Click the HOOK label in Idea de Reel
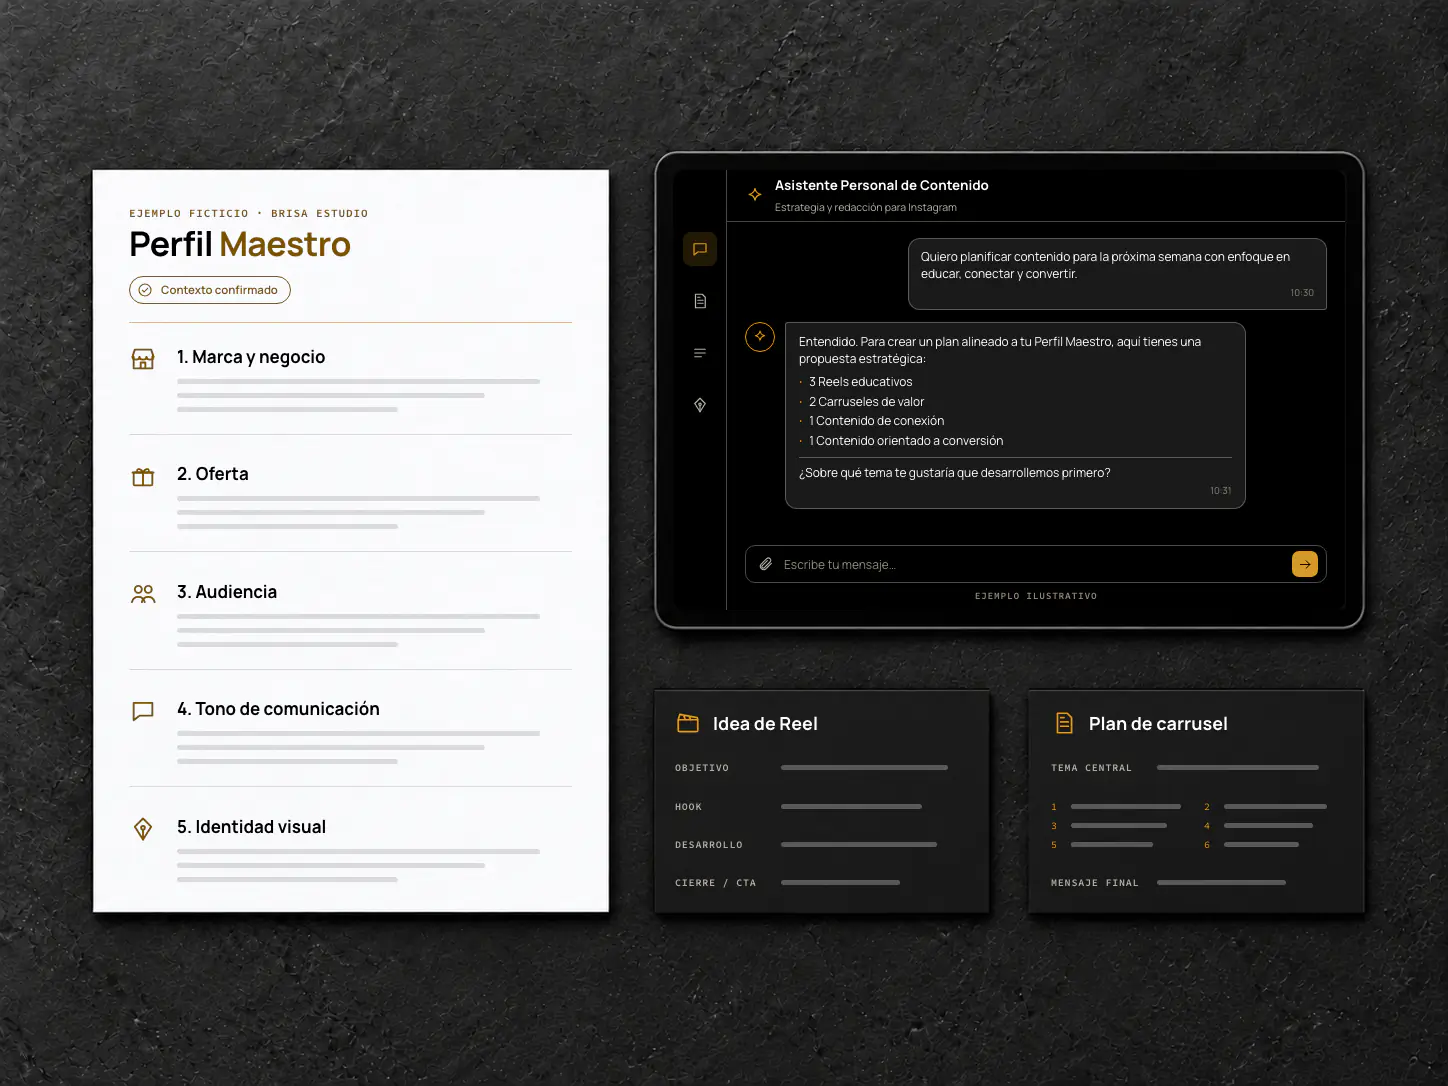This screenshot has width=1448, height=1086. [688, 807]
